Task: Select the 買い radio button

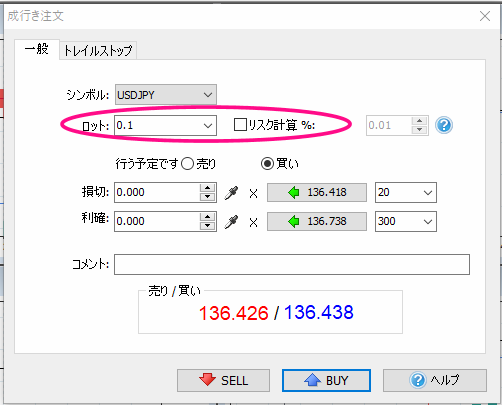Action: pos(267,164)
